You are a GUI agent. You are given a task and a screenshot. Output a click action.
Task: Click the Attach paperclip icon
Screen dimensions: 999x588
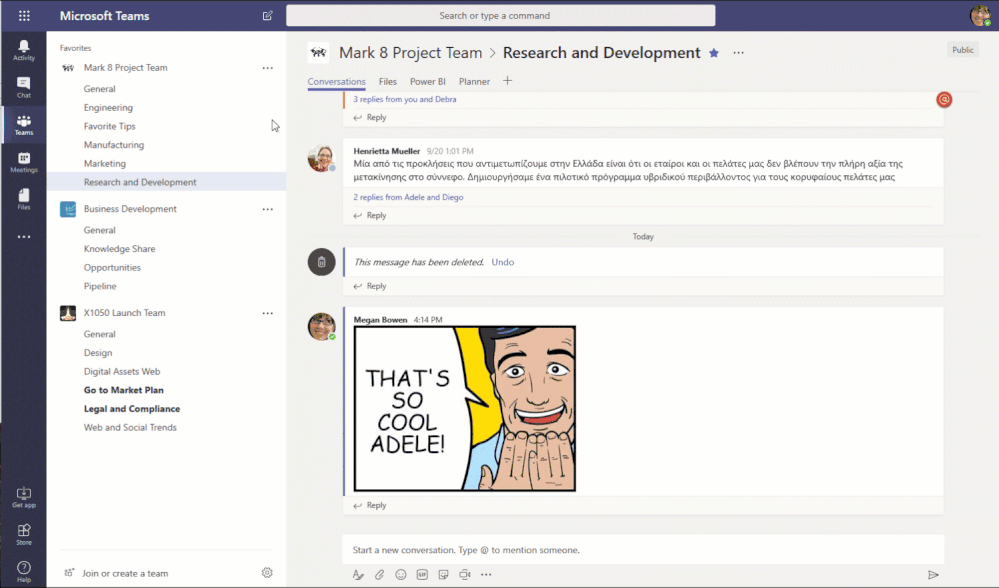(x=380, y=575)
